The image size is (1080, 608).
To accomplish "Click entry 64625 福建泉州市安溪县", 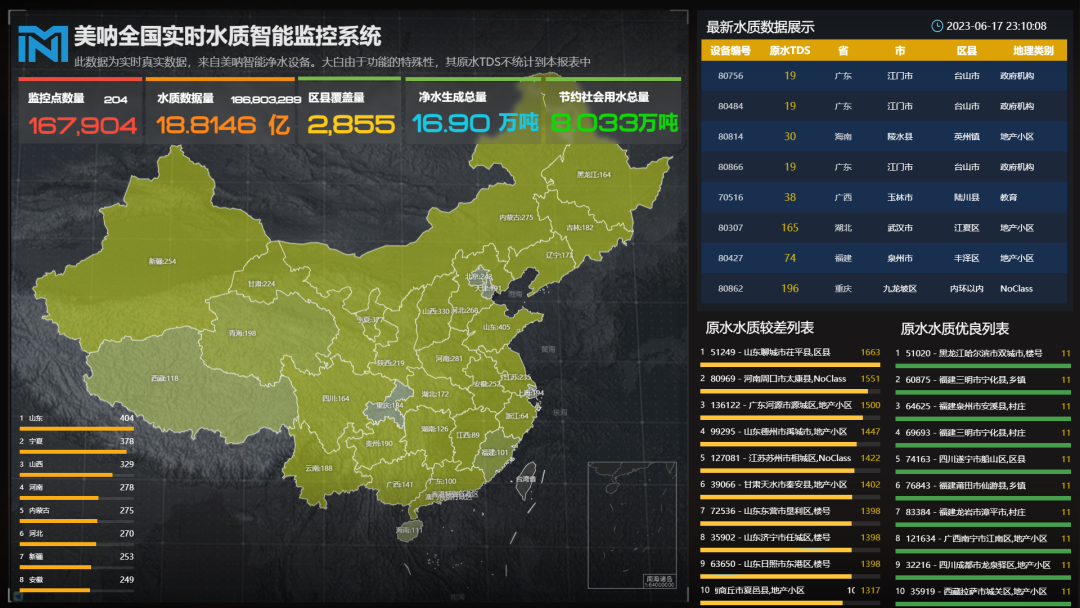I will [x=983, y=410].
